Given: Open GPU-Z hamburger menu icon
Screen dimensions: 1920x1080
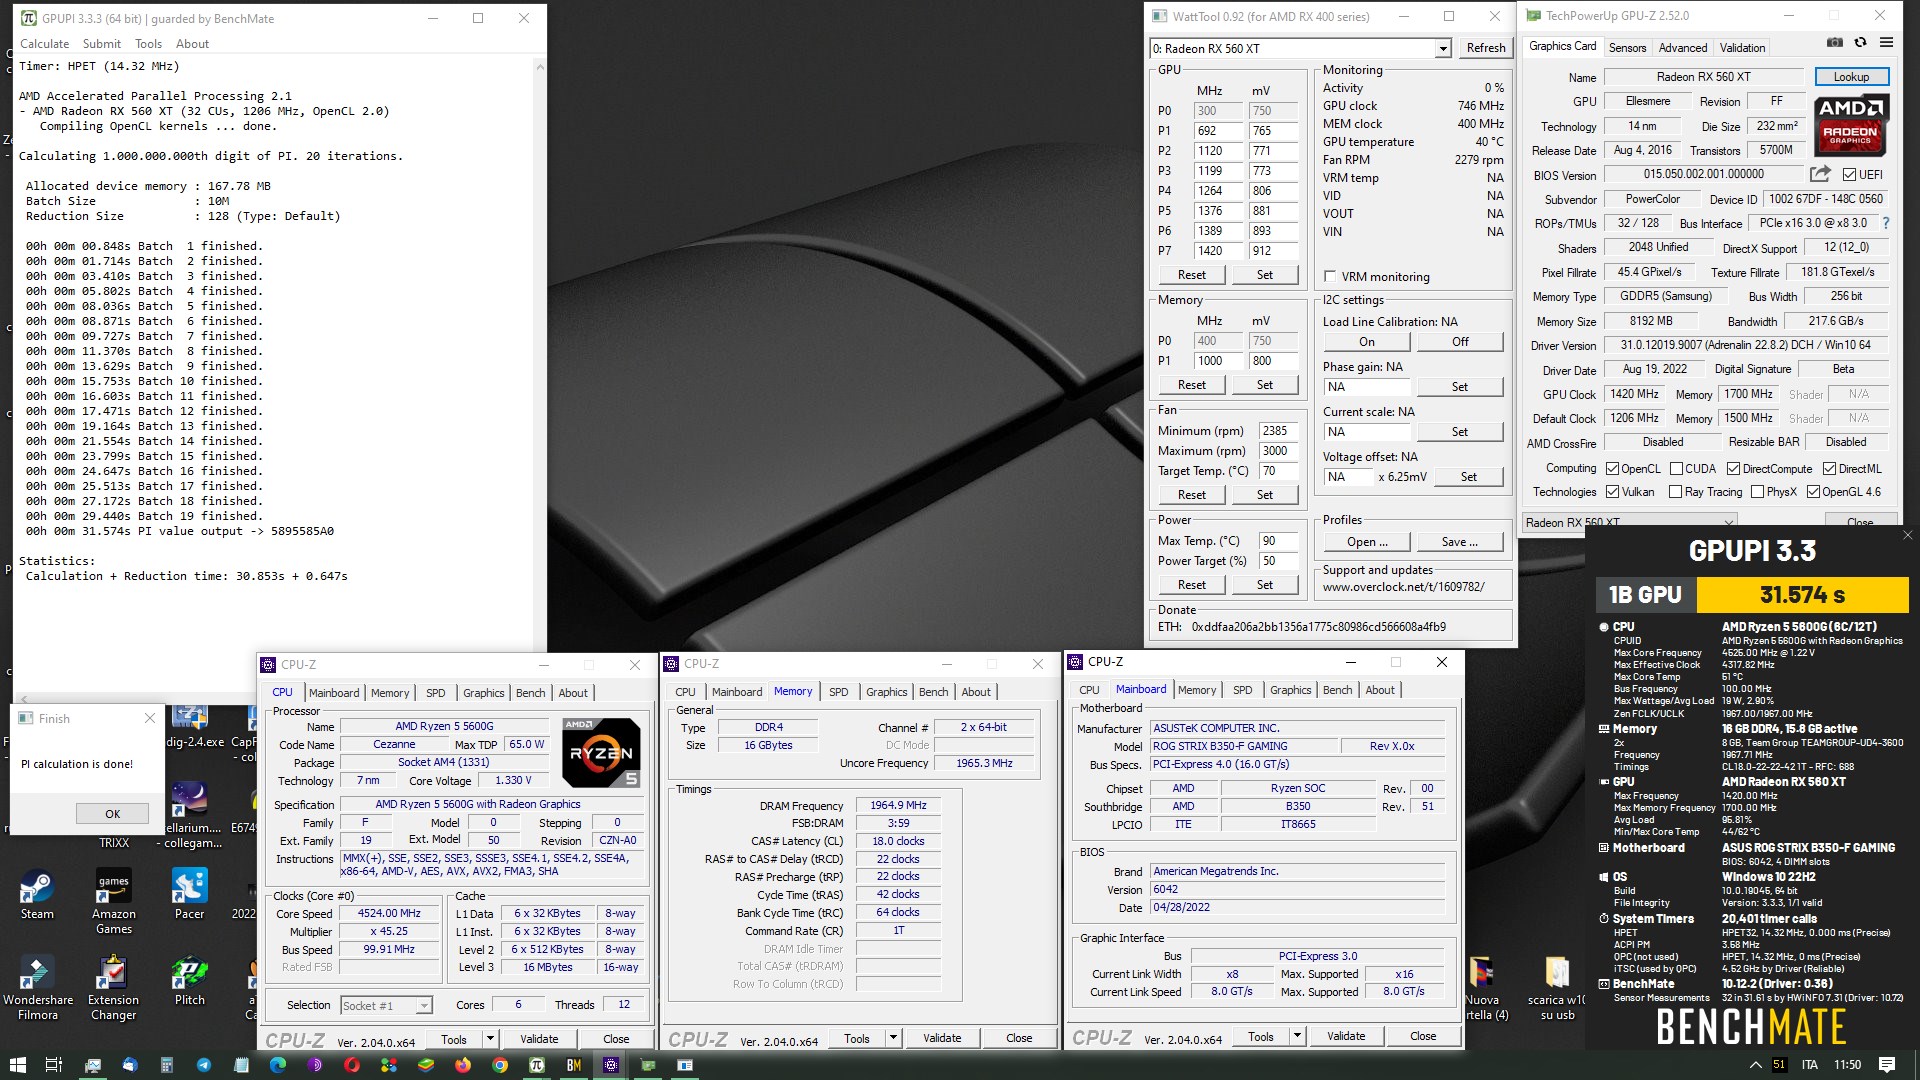Looking at the screenshot, I should (1886, 43).
